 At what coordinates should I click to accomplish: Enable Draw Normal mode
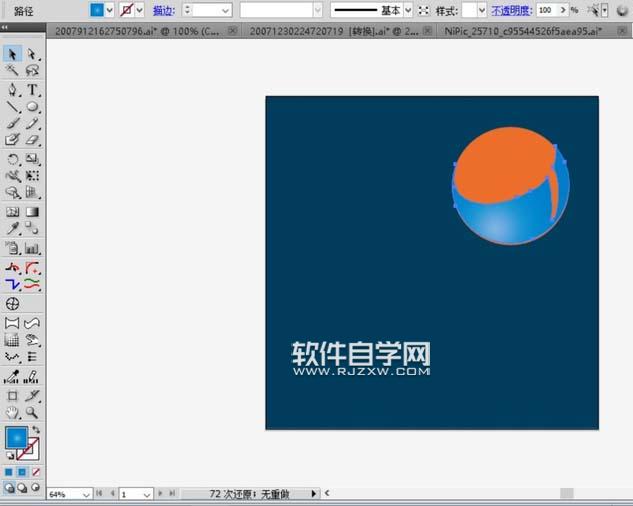[x=9, y=488]
